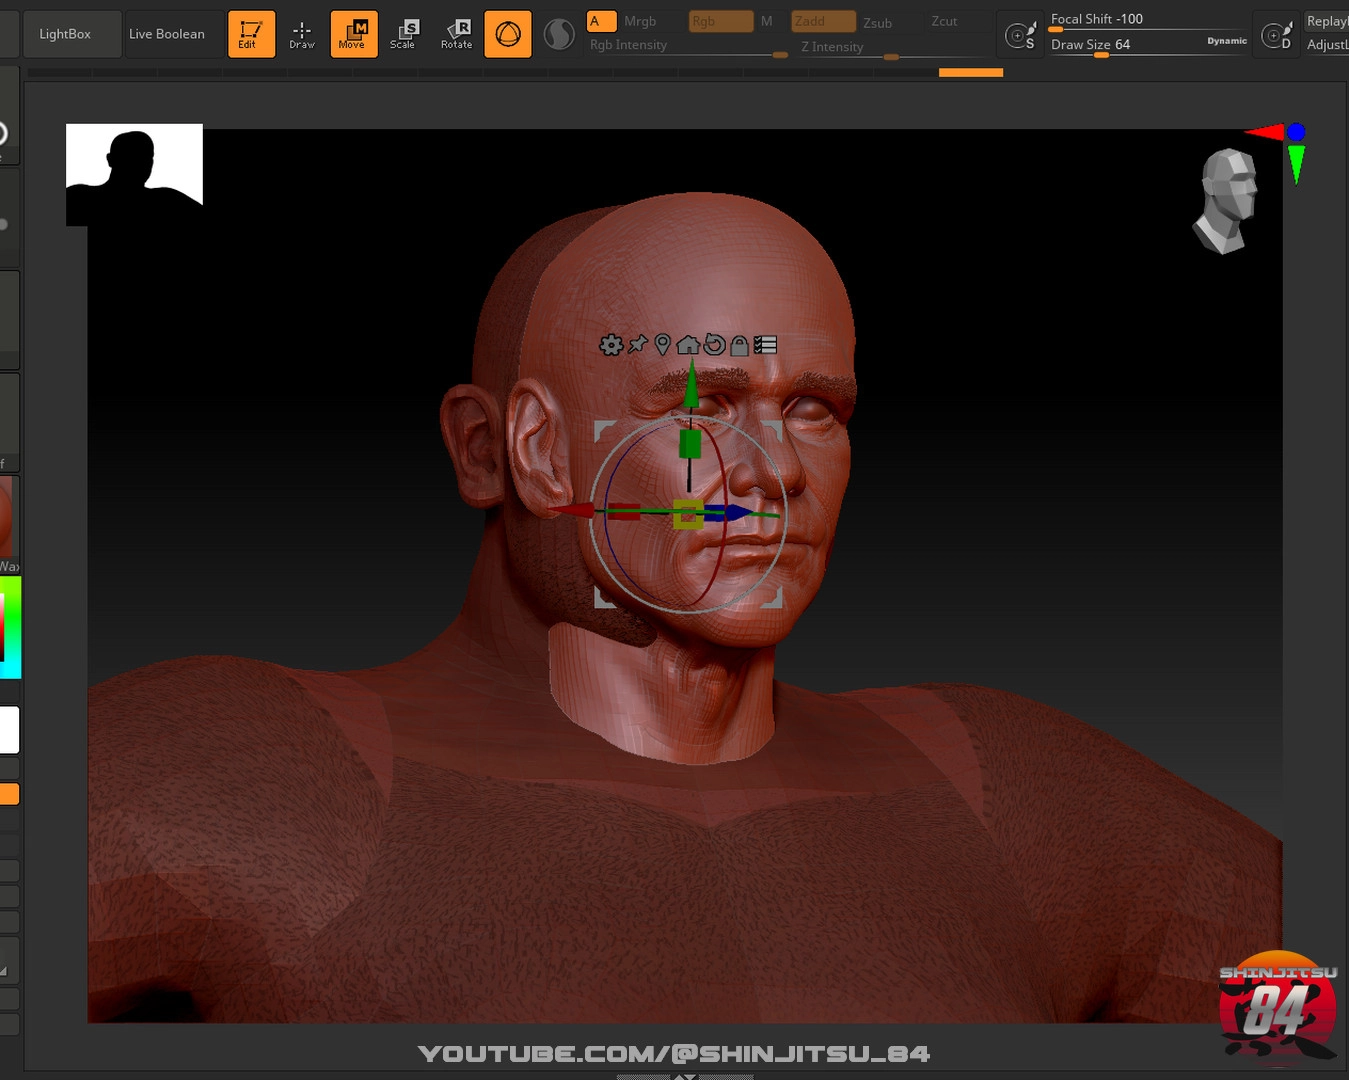Toggle Edit mode button
The image size is (1349, 1080).
coord(251,34)
